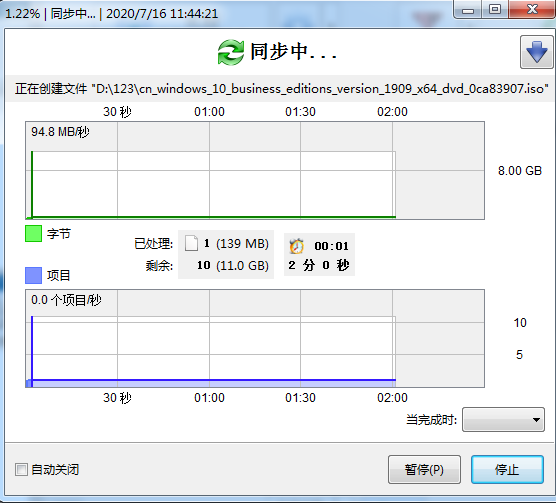Screen dimensions: 556x503
Task: Enable the 自动关闭 checkbox
Action: 21,470
